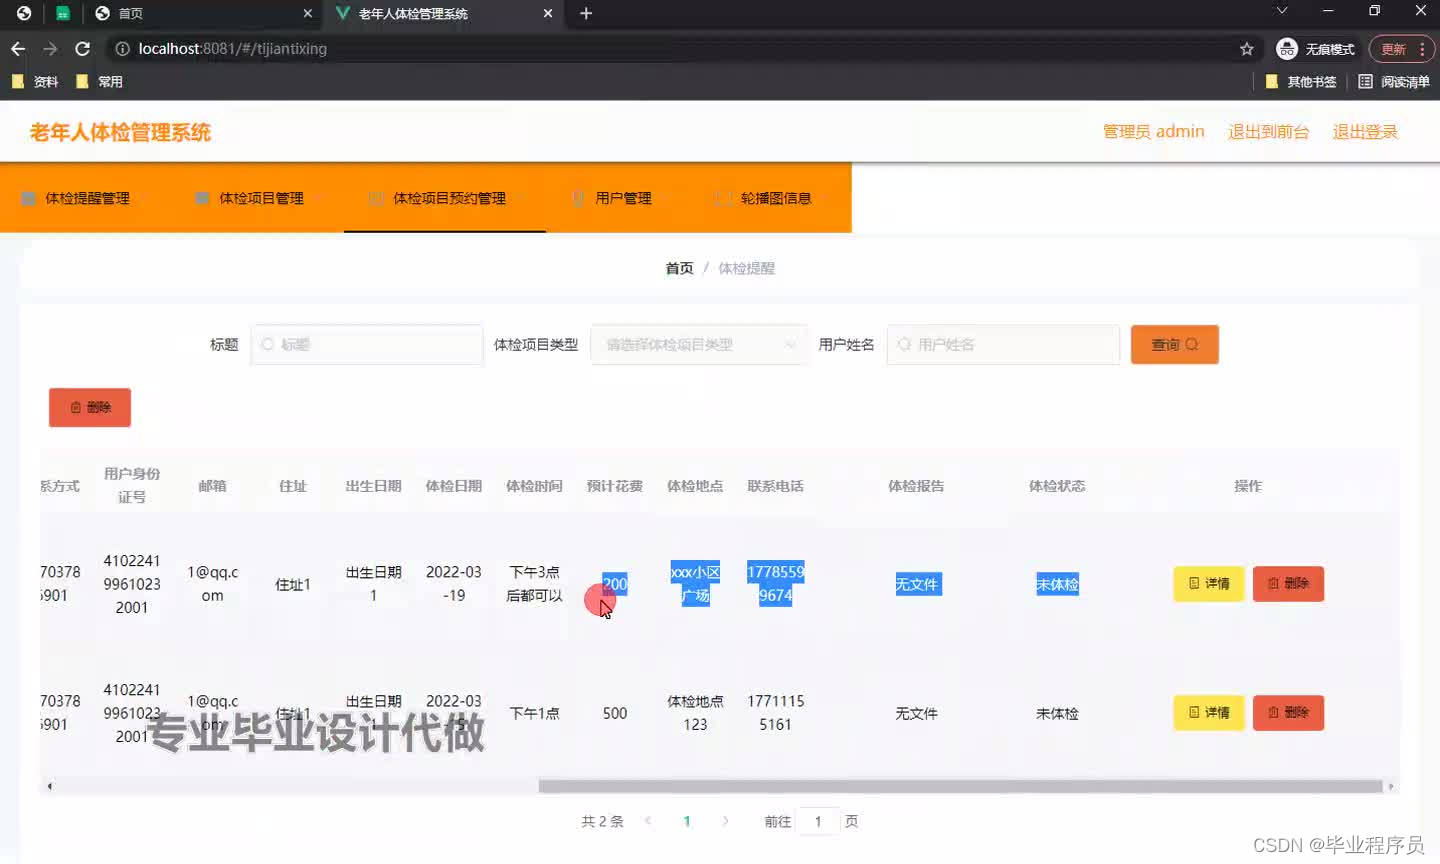Viewport: 1440px width, 864px height.
Task: Click the site info icon in address bar
Action: tap(122, 48)
